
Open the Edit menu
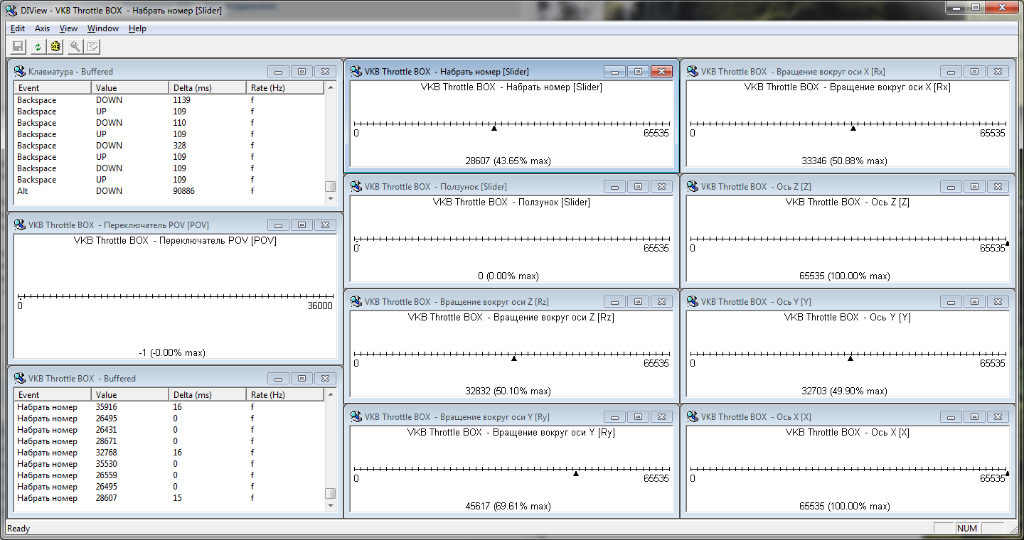(18, 28)
